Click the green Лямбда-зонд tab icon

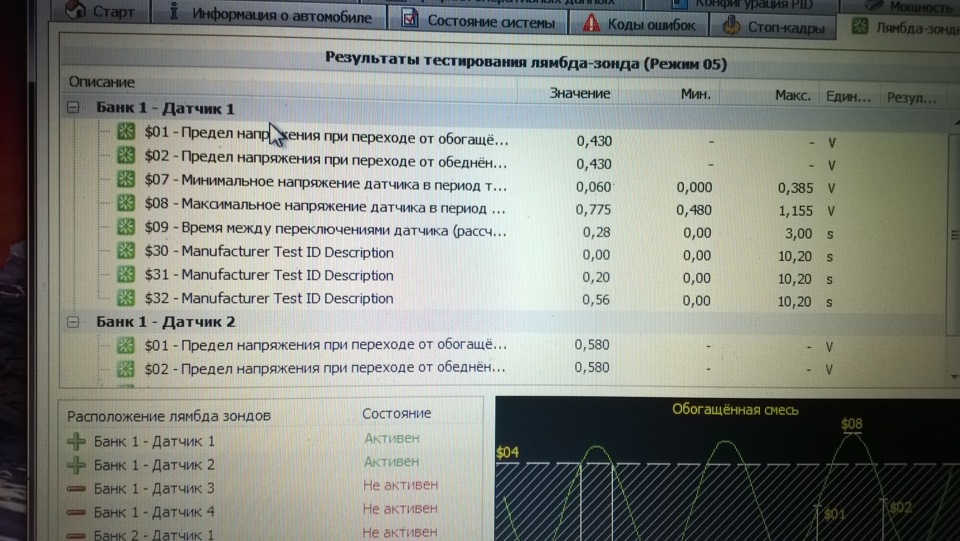pos(860,26)
